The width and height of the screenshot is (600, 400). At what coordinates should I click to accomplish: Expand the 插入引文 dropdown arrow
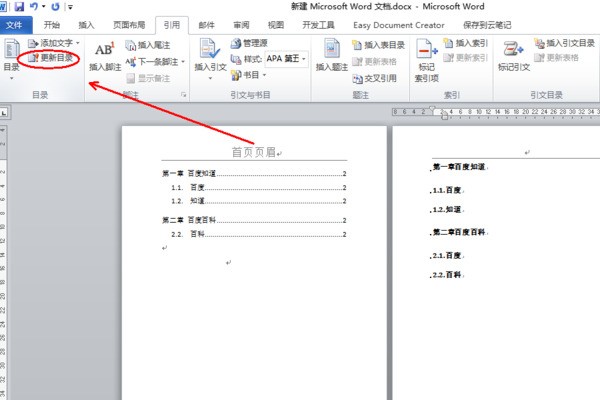(210, 78)
